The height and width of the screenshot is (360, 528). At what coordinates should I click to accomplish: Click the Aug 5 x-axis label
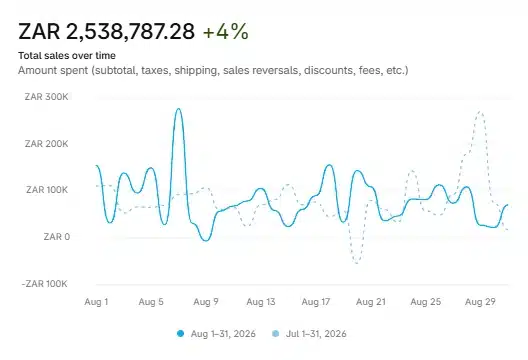[x=151, y=302]
